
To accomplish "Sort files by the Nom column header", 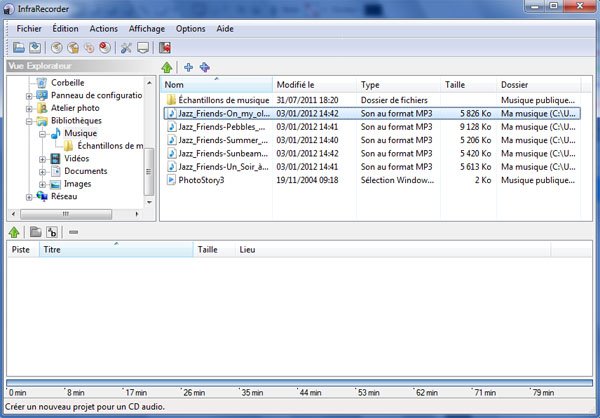I will 217,85.
